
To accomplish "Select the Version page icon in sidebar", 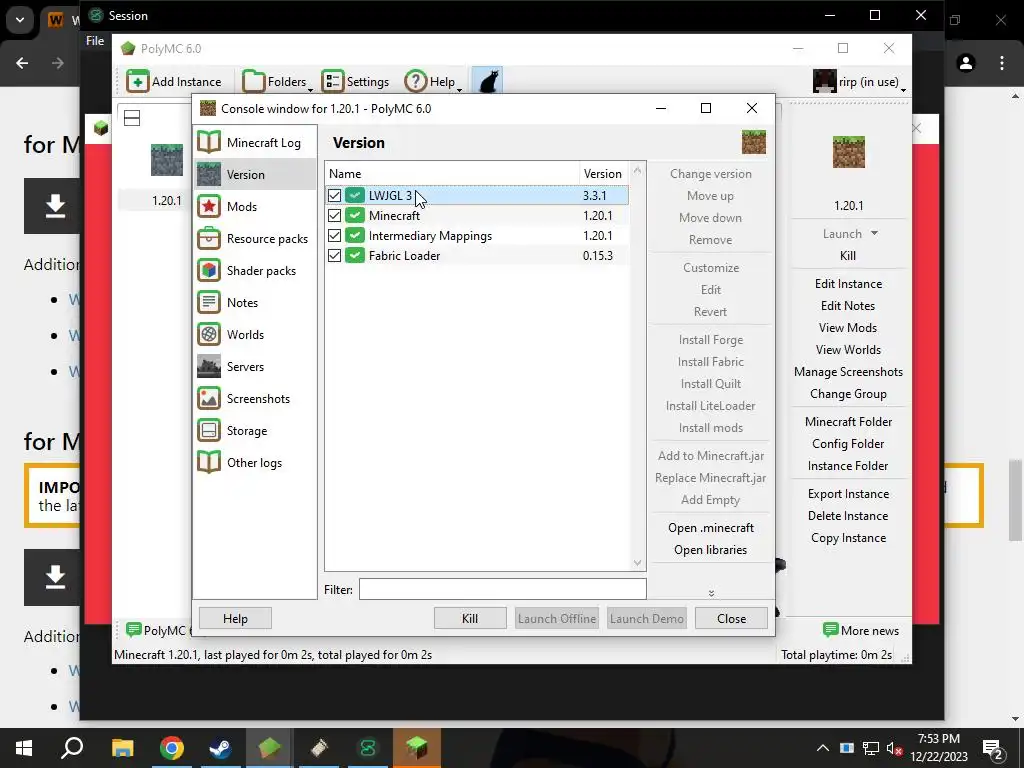I will coord(209,174).
